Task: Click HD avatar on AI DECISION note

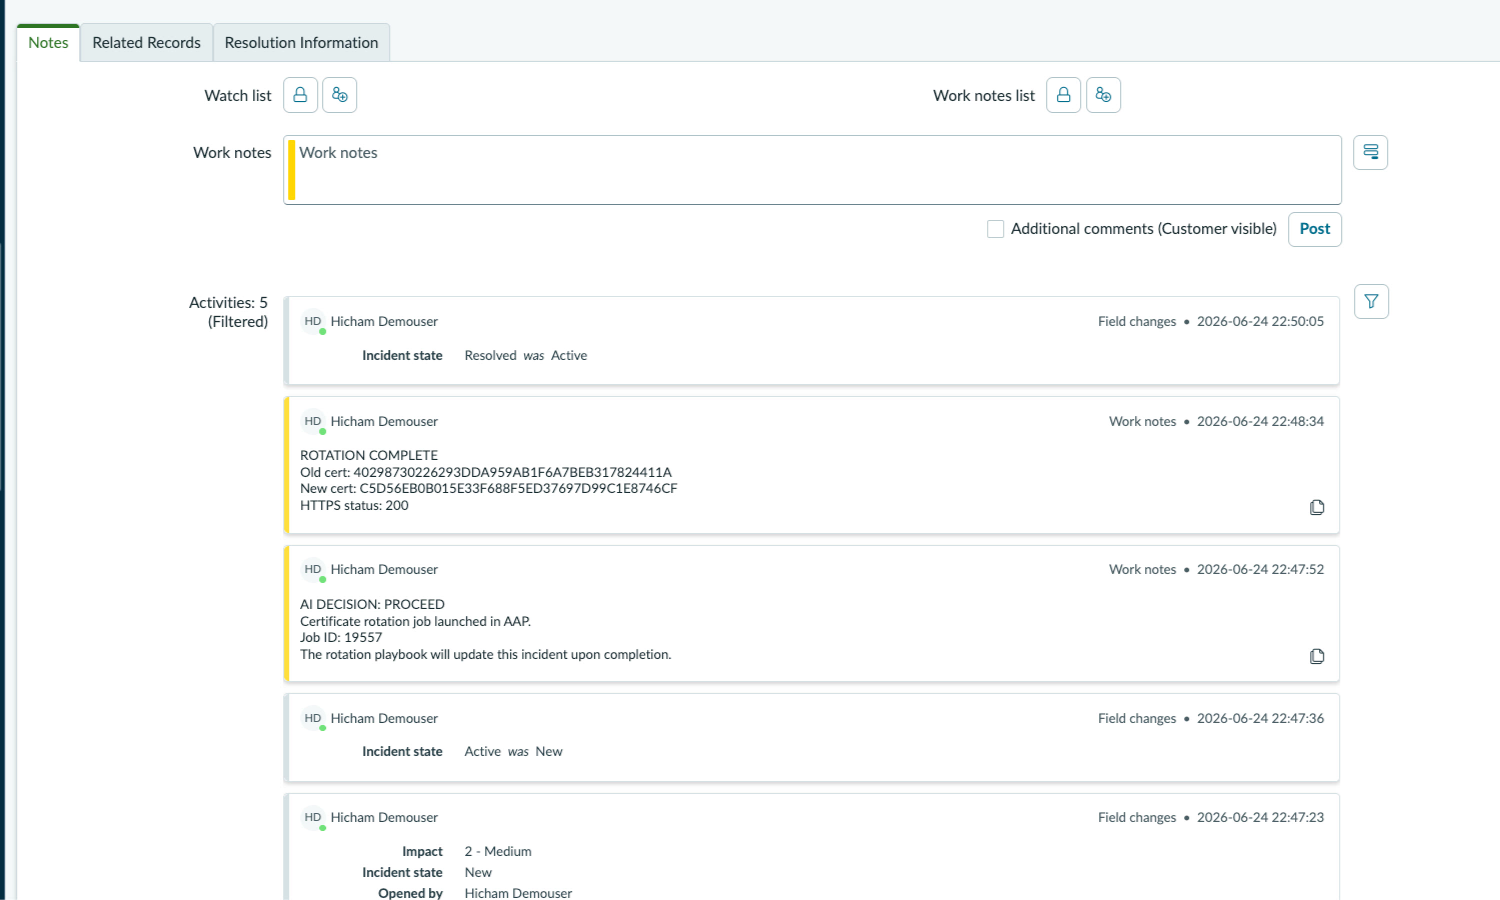Action: [313, 570]
